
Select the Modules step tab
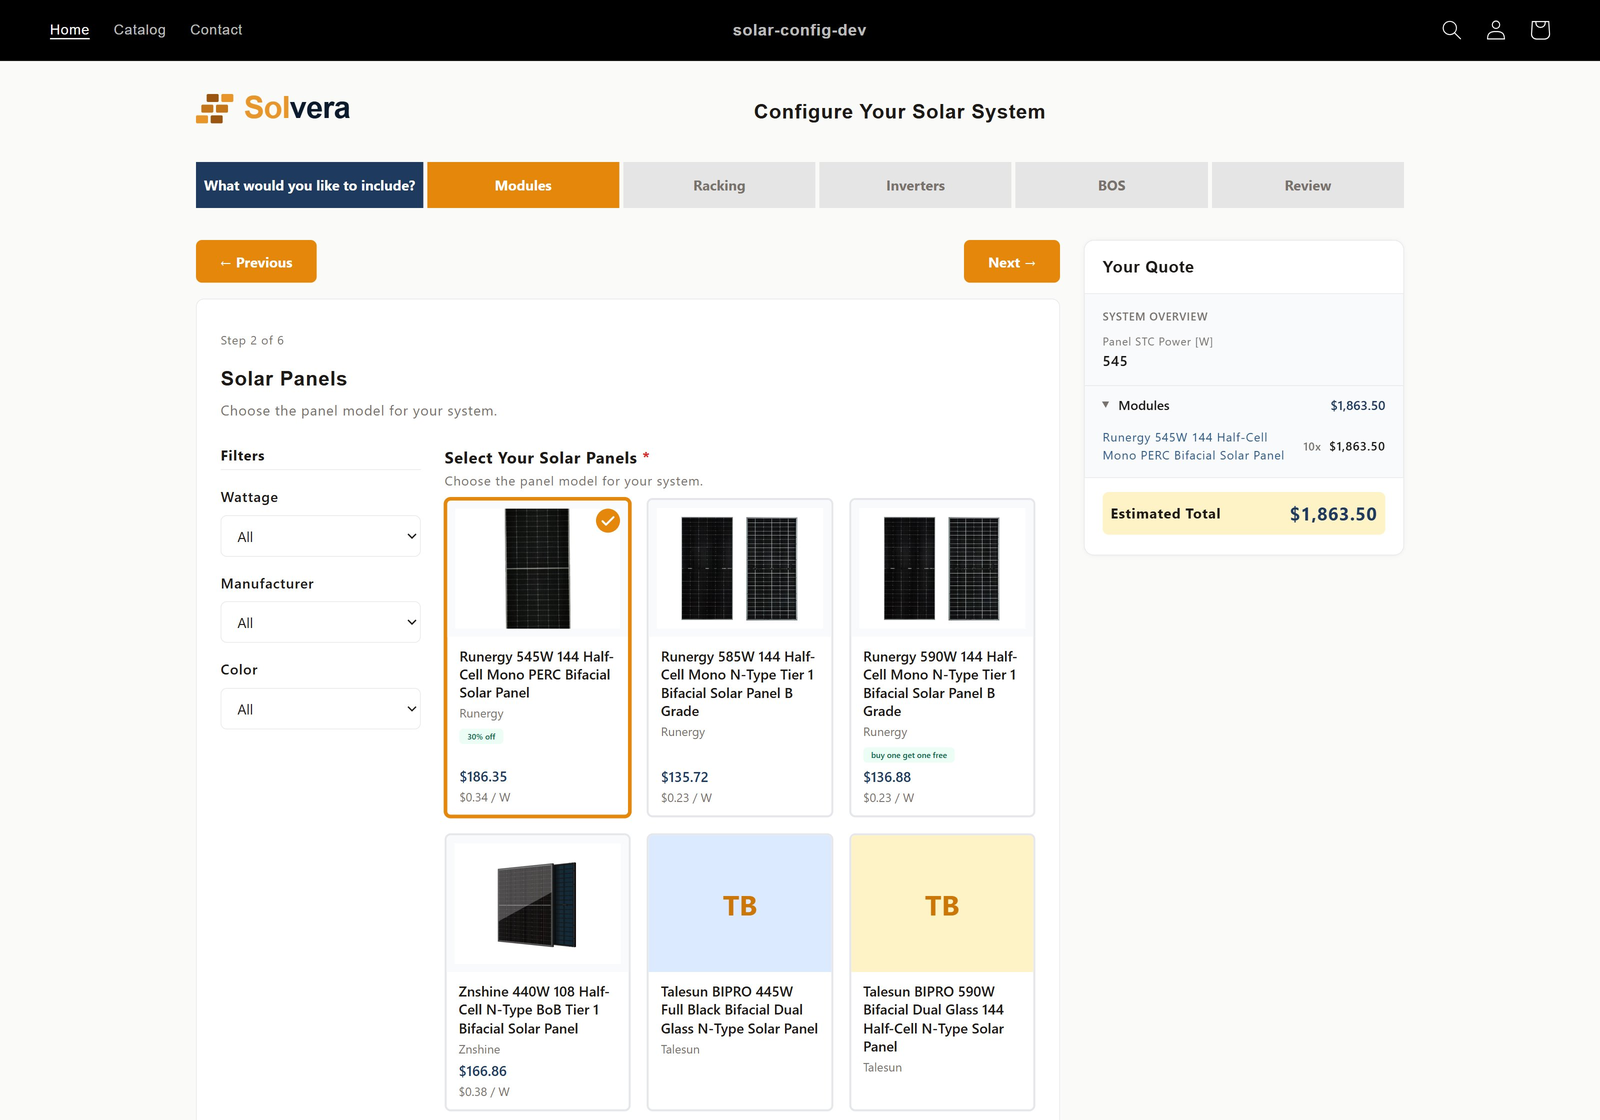(x=523, y=185)
